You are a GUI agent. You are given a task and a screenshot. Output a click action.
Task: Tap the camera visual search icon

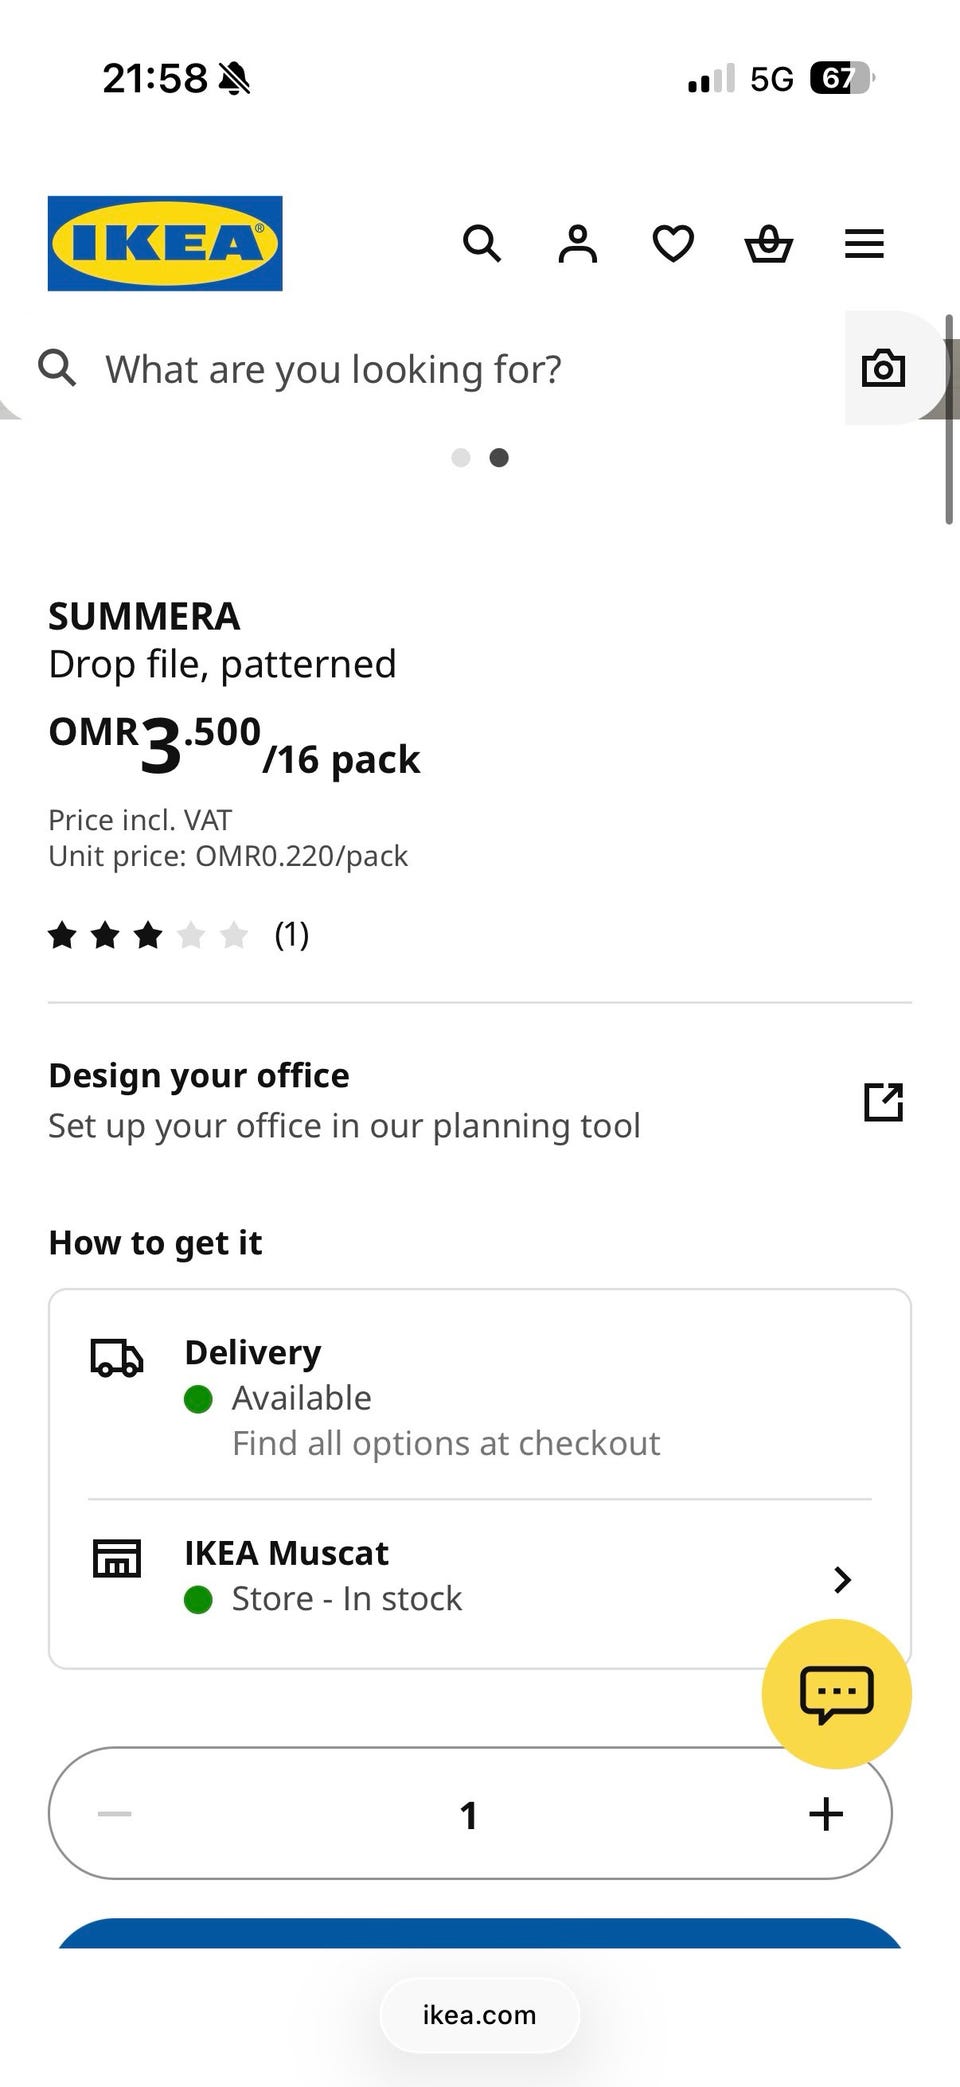[x=883, y=368]
